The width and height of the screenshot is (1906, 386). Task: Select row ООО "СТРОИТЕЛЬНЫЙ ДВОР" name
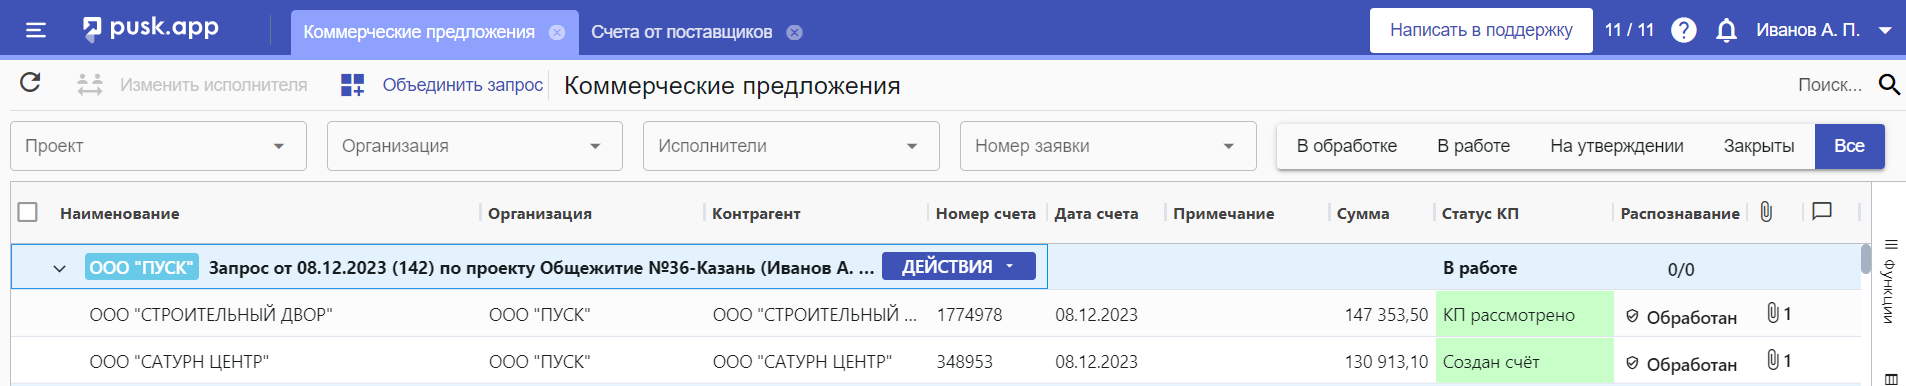[211, 315]
